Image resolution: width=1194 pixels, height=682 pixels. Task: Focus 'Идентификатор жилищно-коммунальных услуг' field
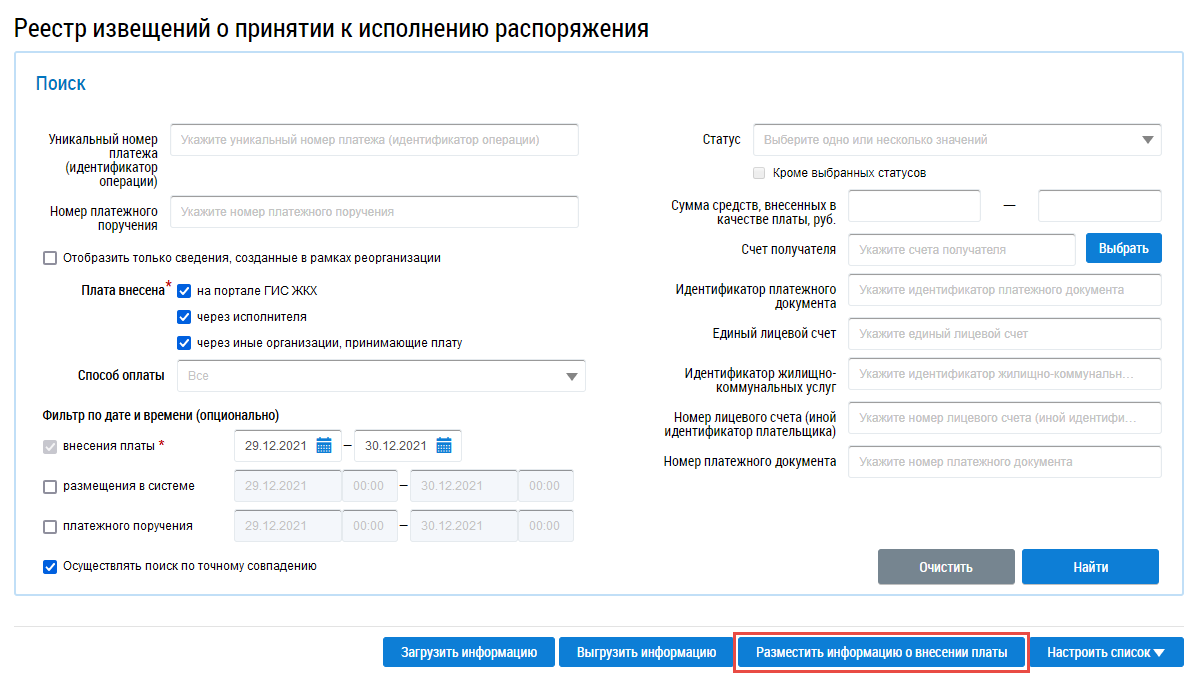[x=1005, y=374]
